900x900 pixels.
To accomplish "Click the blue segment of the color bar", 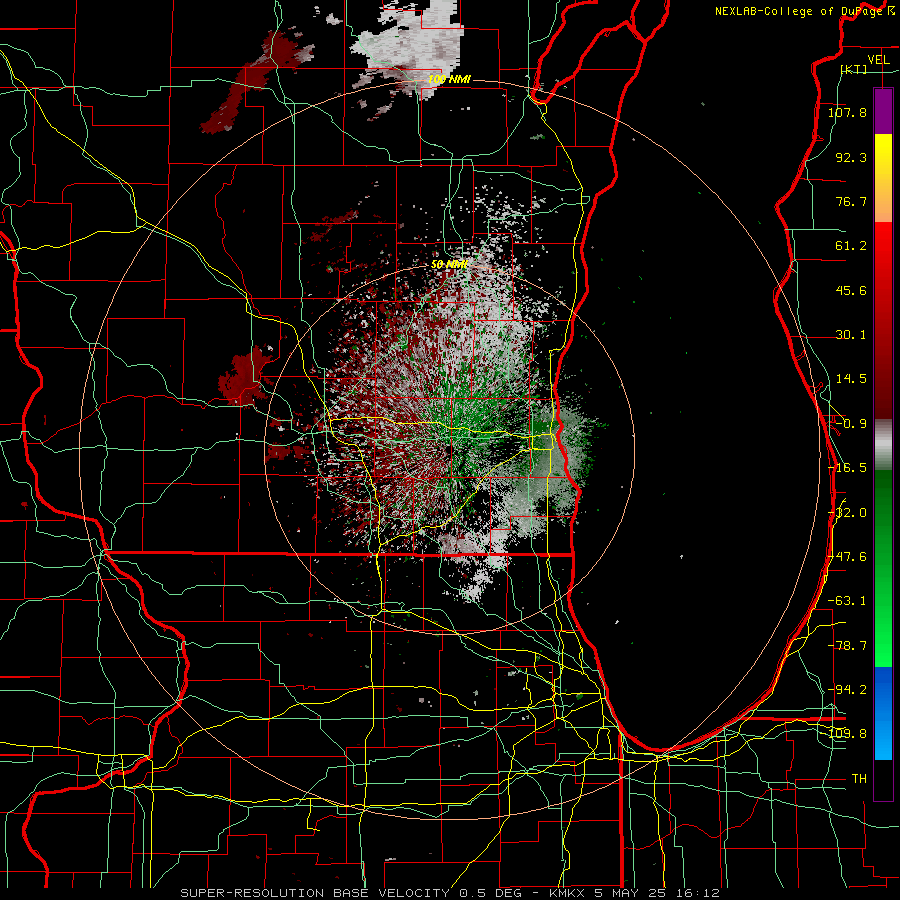I will [x=883, y=713].
